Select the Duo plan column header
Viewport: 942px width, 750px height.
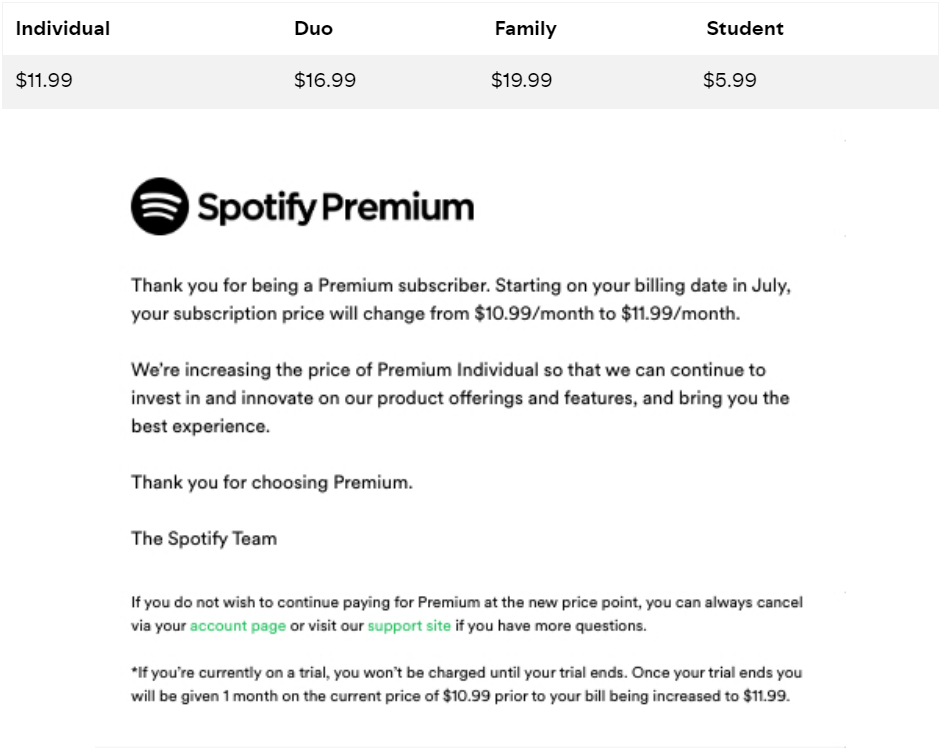point(314,28)
